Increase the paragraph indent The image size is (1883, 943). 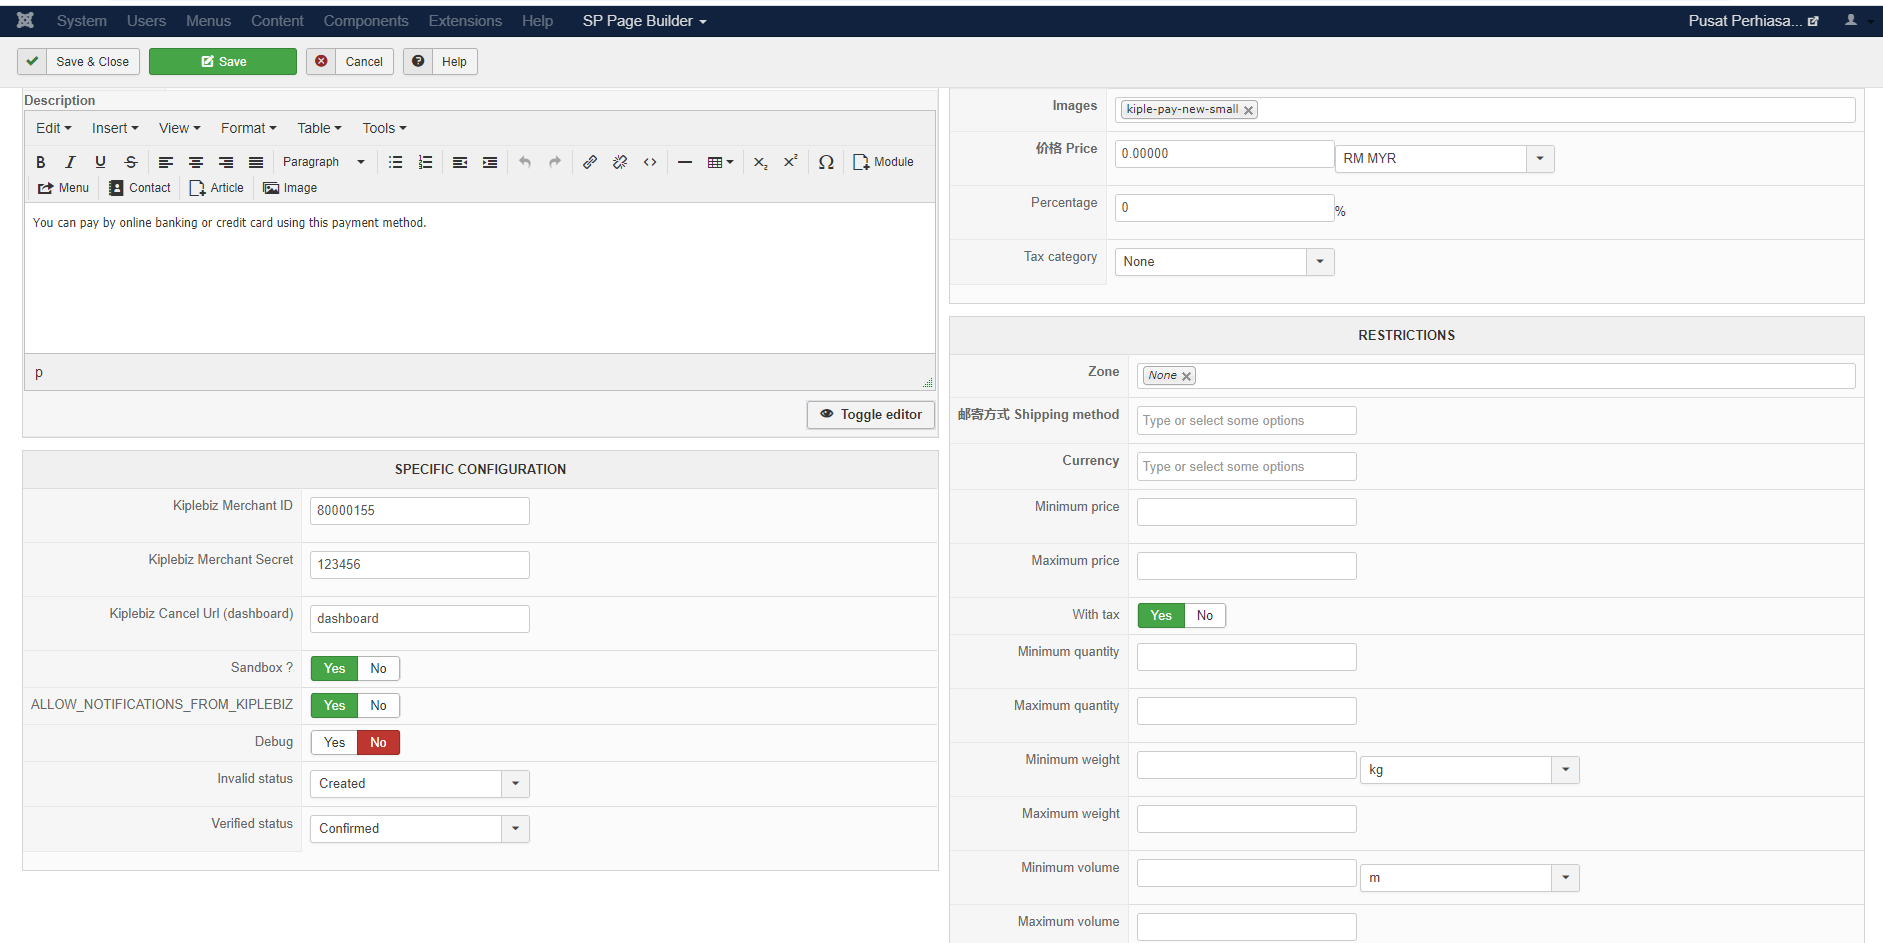coord(490,162)
